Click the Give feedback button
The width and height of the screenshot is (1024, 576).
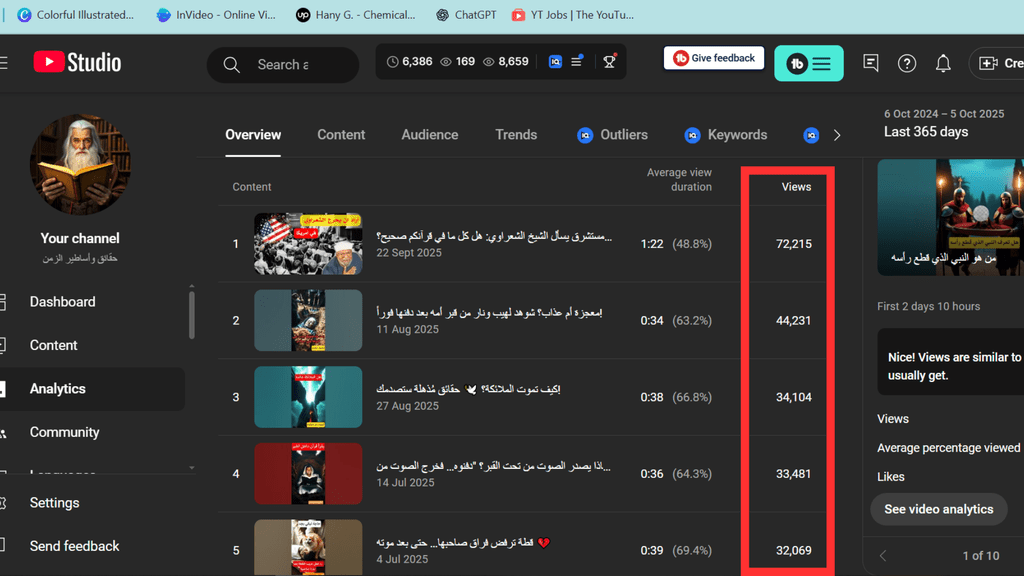pyautogui.click(x=714, y=58)
